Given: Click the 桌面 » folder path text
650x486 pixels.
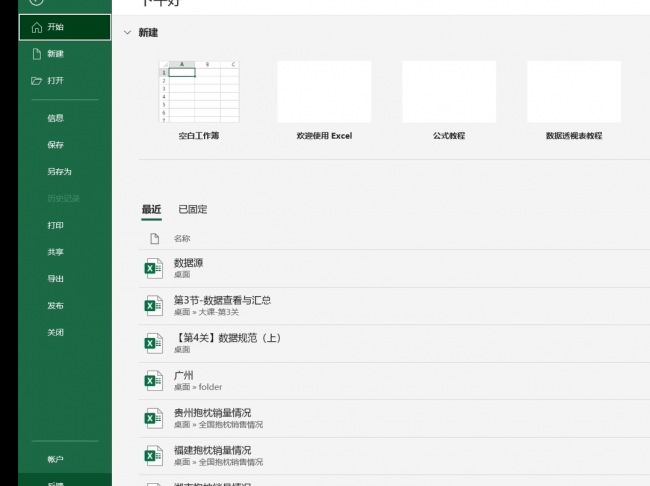Looking at the screenshot, I should tap(198, 387).
